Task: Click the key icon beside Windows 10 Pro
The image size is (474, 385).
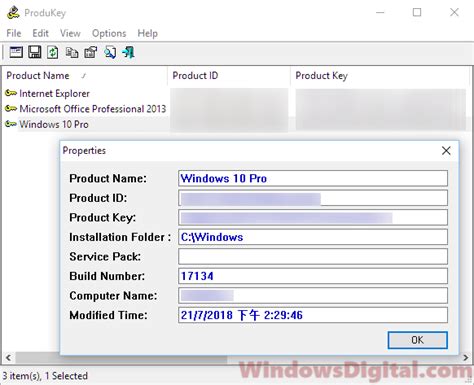Action: pos(11,124)
